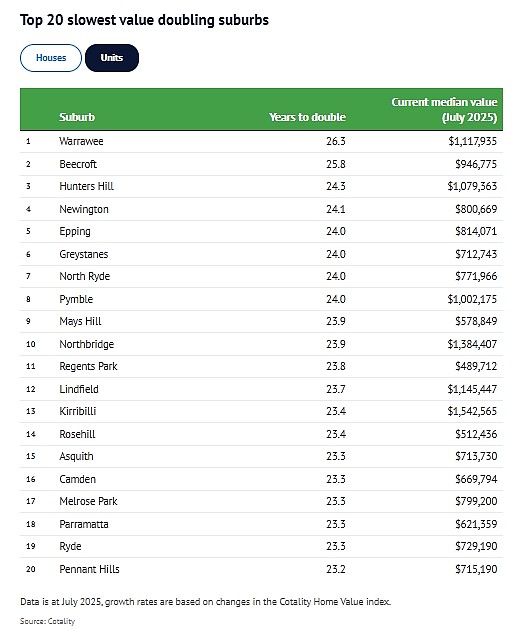The width and height of the screenshot is (528, 630).
Task: Select the Beecroft suburb entry
Action: (78, 164)
